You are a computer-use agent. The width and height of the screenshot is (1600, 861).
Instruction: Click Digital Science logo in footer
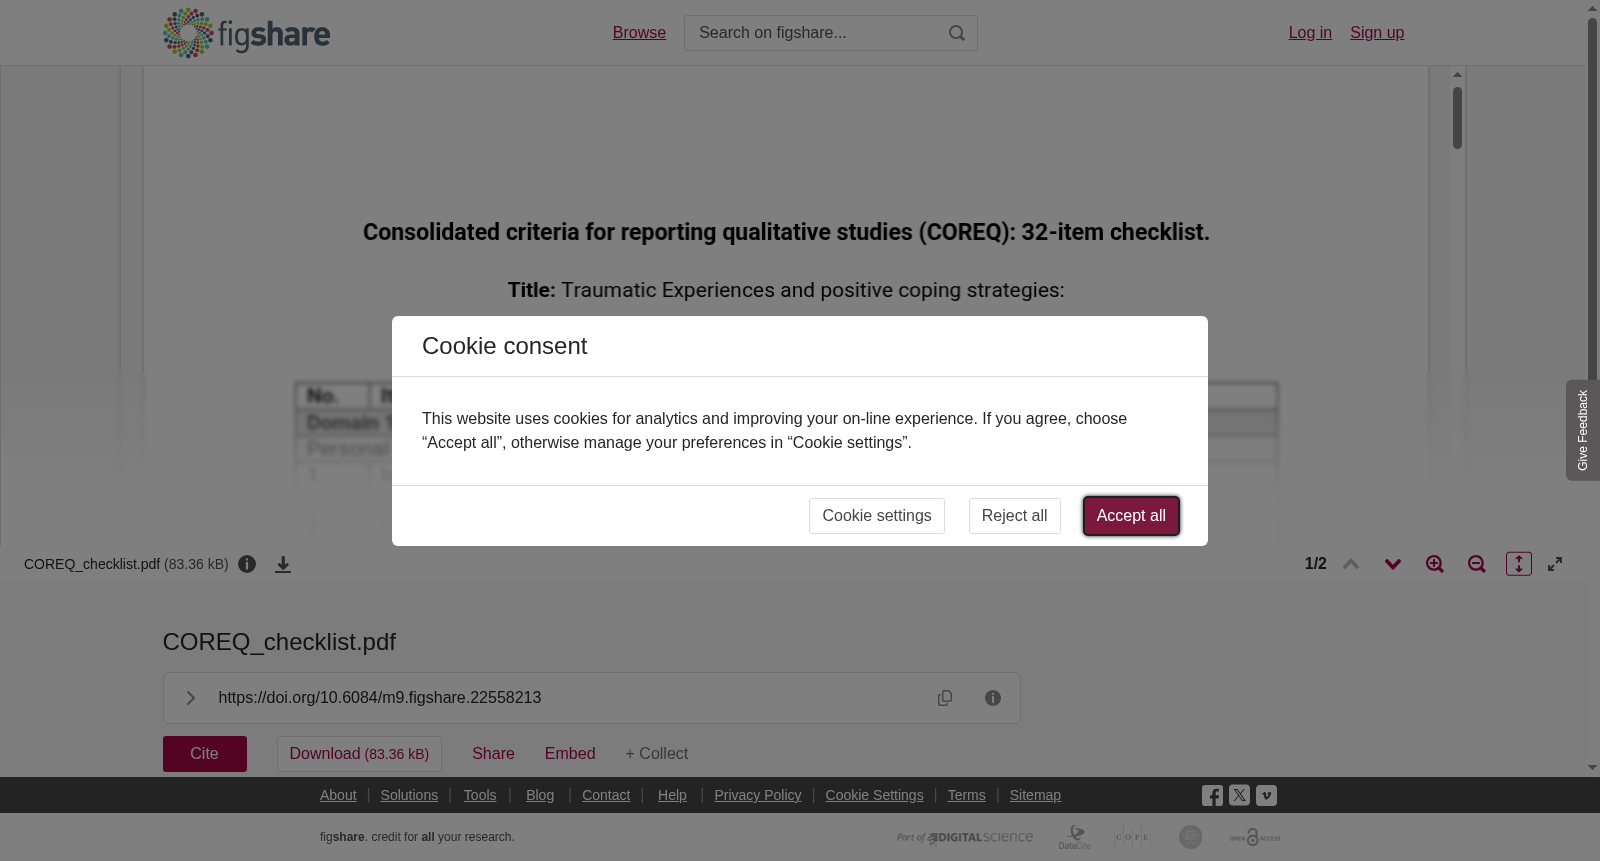click(x=965, y=837)
